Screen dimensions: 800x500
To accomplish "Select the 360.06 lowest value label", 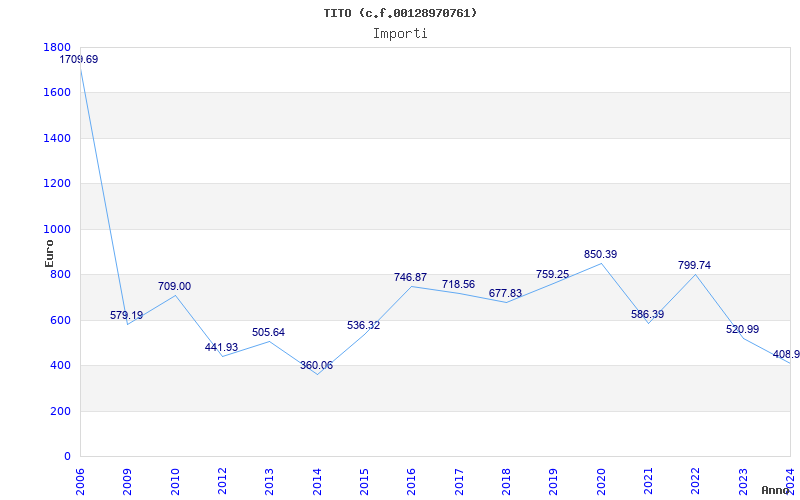I will click(316, 366).
